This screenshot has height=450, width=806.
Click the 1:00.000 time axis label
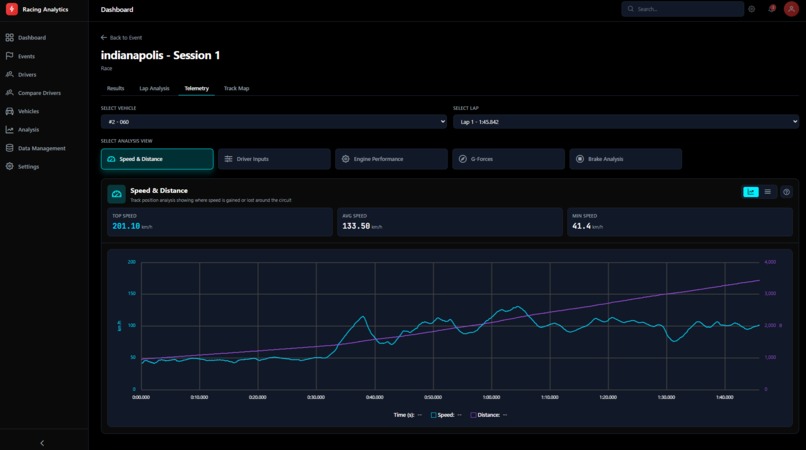pos(491,397)
